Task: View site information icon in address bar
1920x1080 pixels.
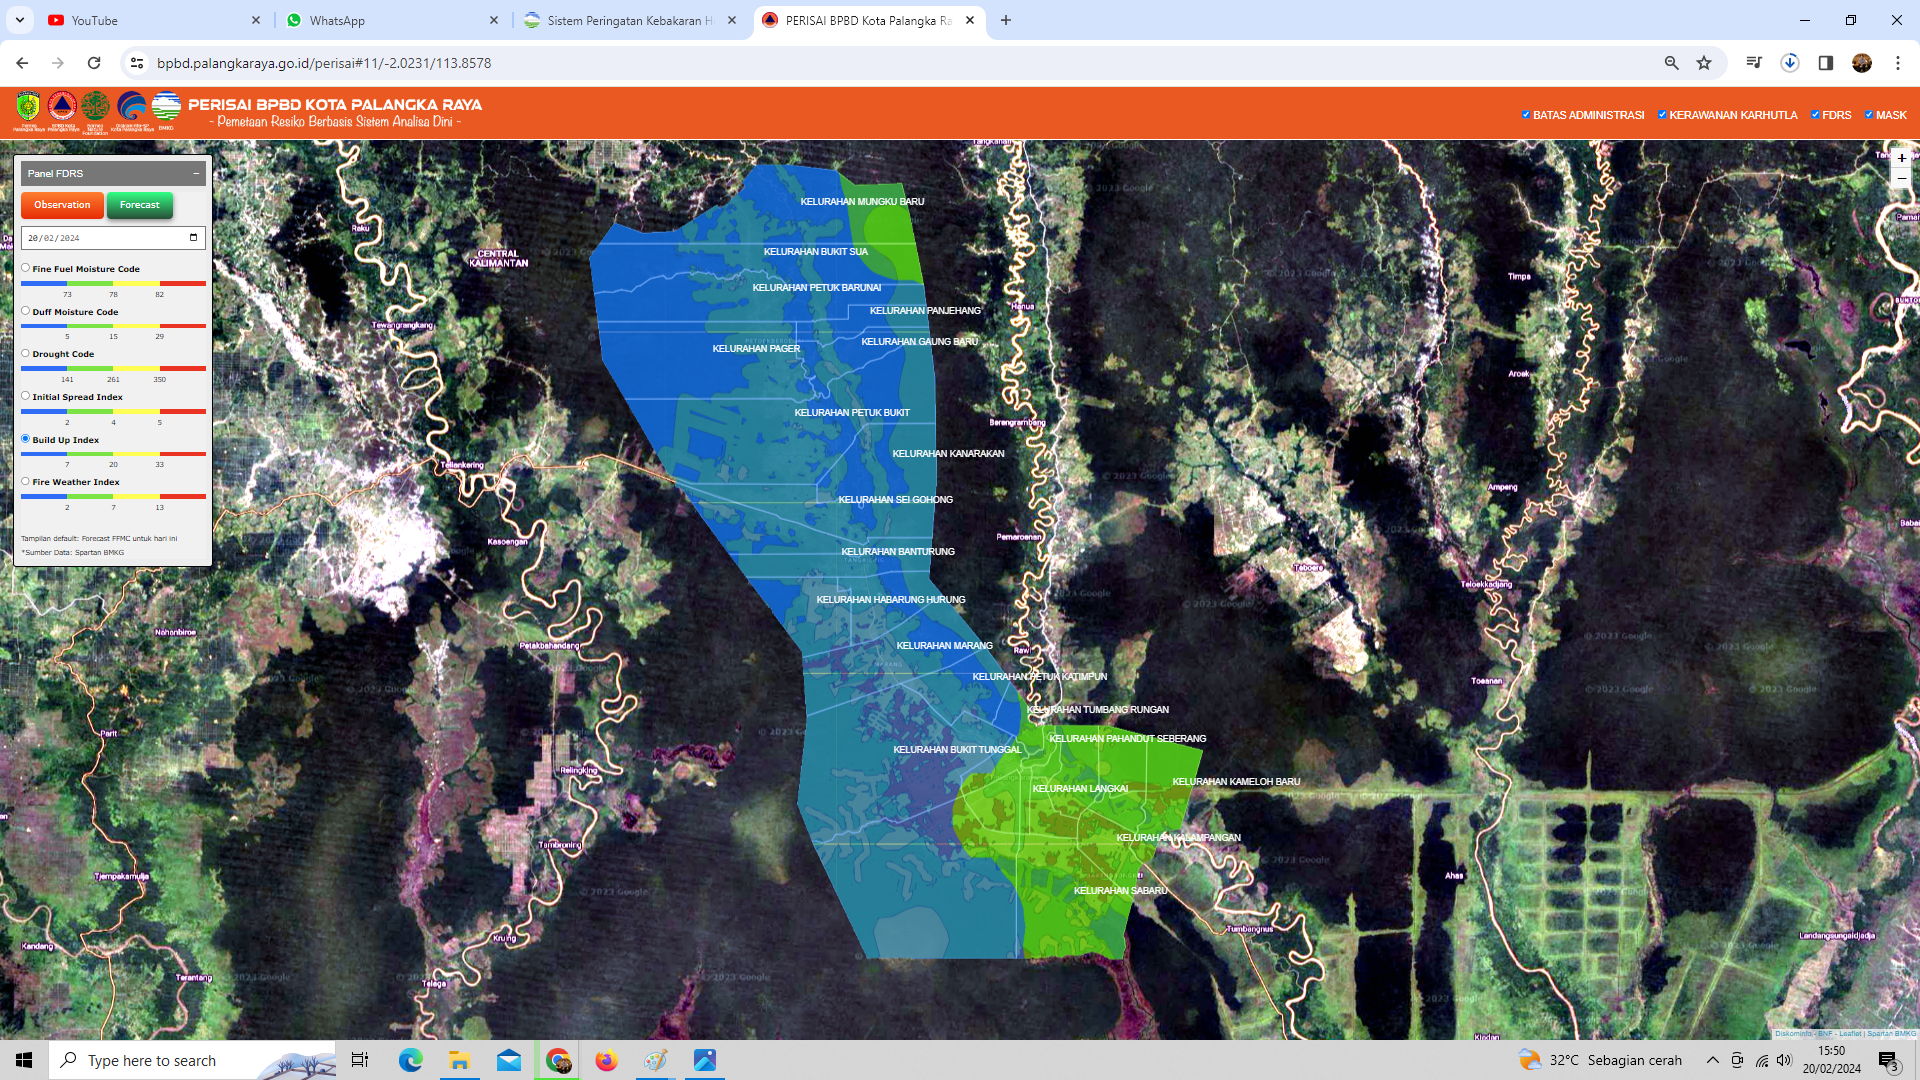Action: (138, 63)
